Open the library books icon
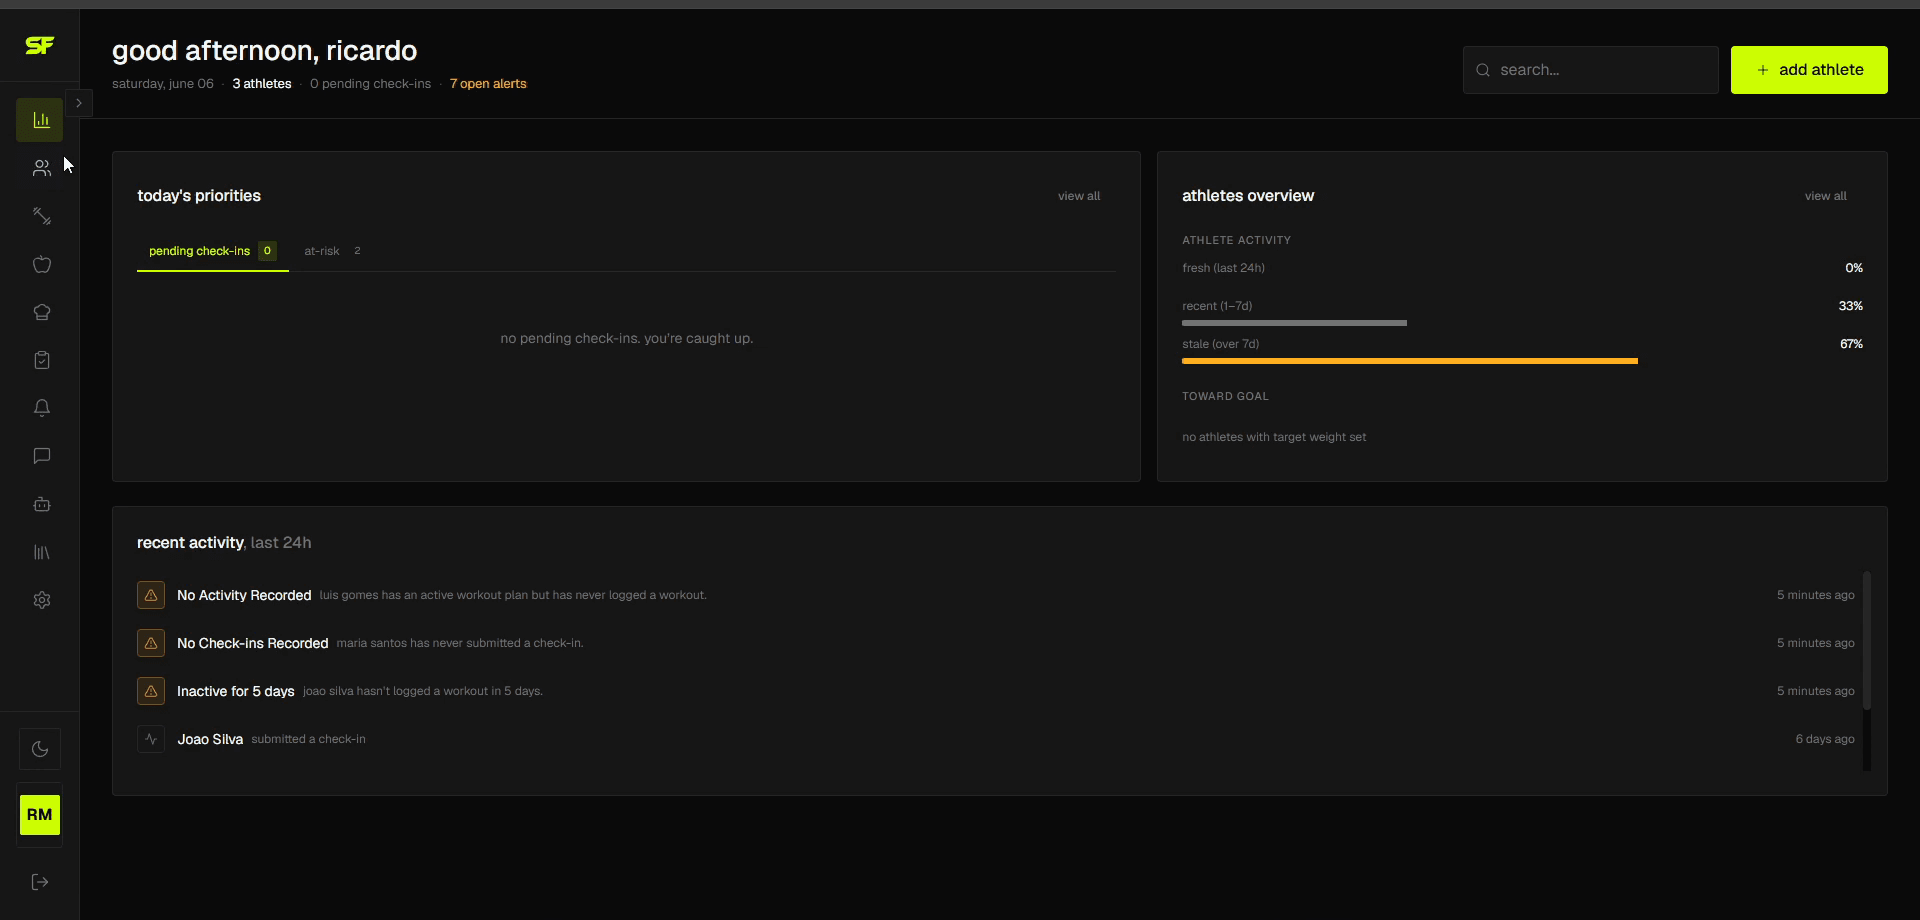This screenshot has width=1920, height=920. (x=41, y=552)
